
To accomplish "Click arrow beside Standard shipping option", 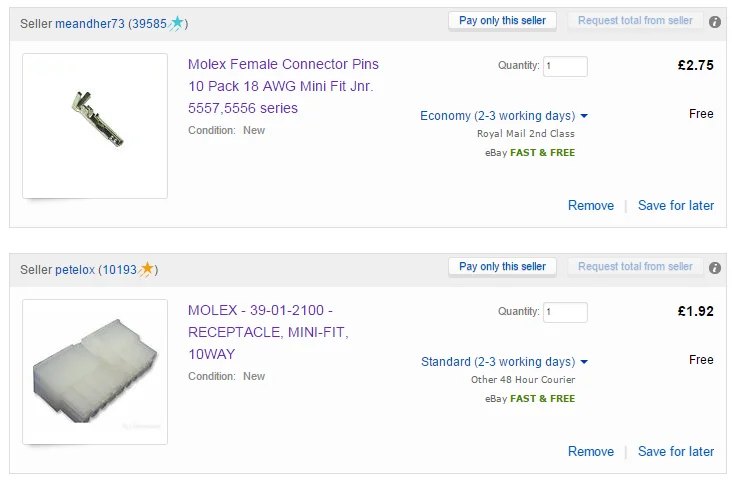I will coord(584,362).
